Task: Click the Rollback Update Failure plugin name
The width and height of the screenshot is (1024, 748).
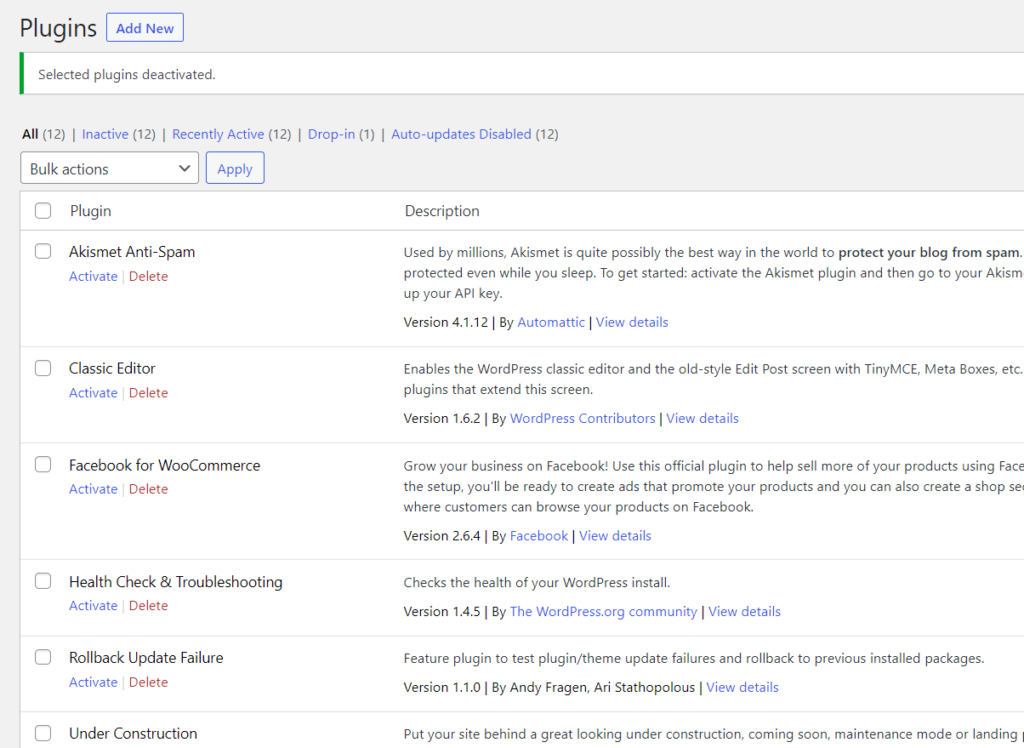Action: pyautogui.click(x=146, y=658)
